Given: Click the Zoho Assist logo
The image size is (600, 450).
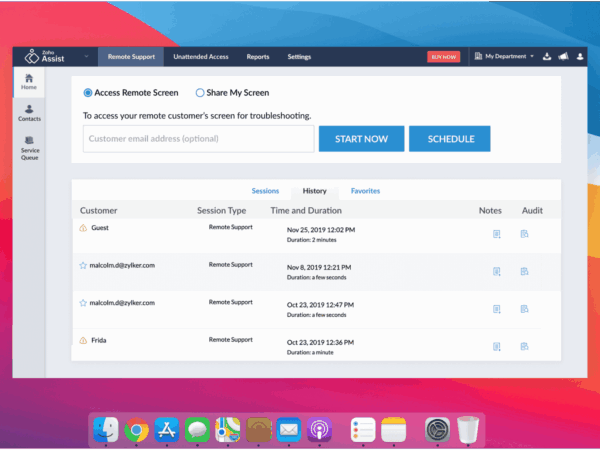Looking at the screenshot, I should (44, 56).
